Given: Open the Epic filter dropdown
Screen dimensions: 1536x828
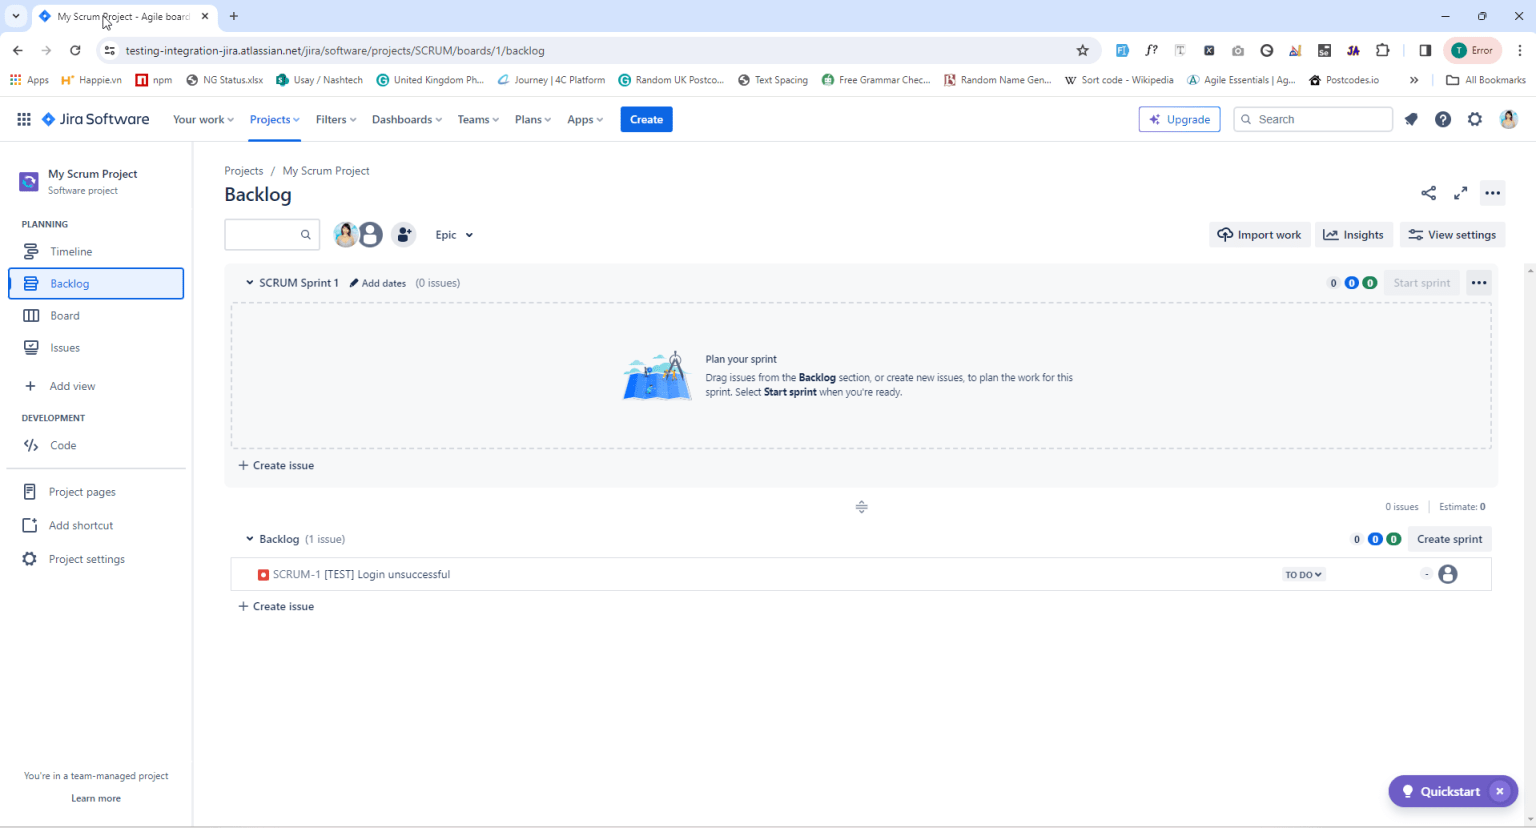Looking at the screenshot, I should 453,234.
